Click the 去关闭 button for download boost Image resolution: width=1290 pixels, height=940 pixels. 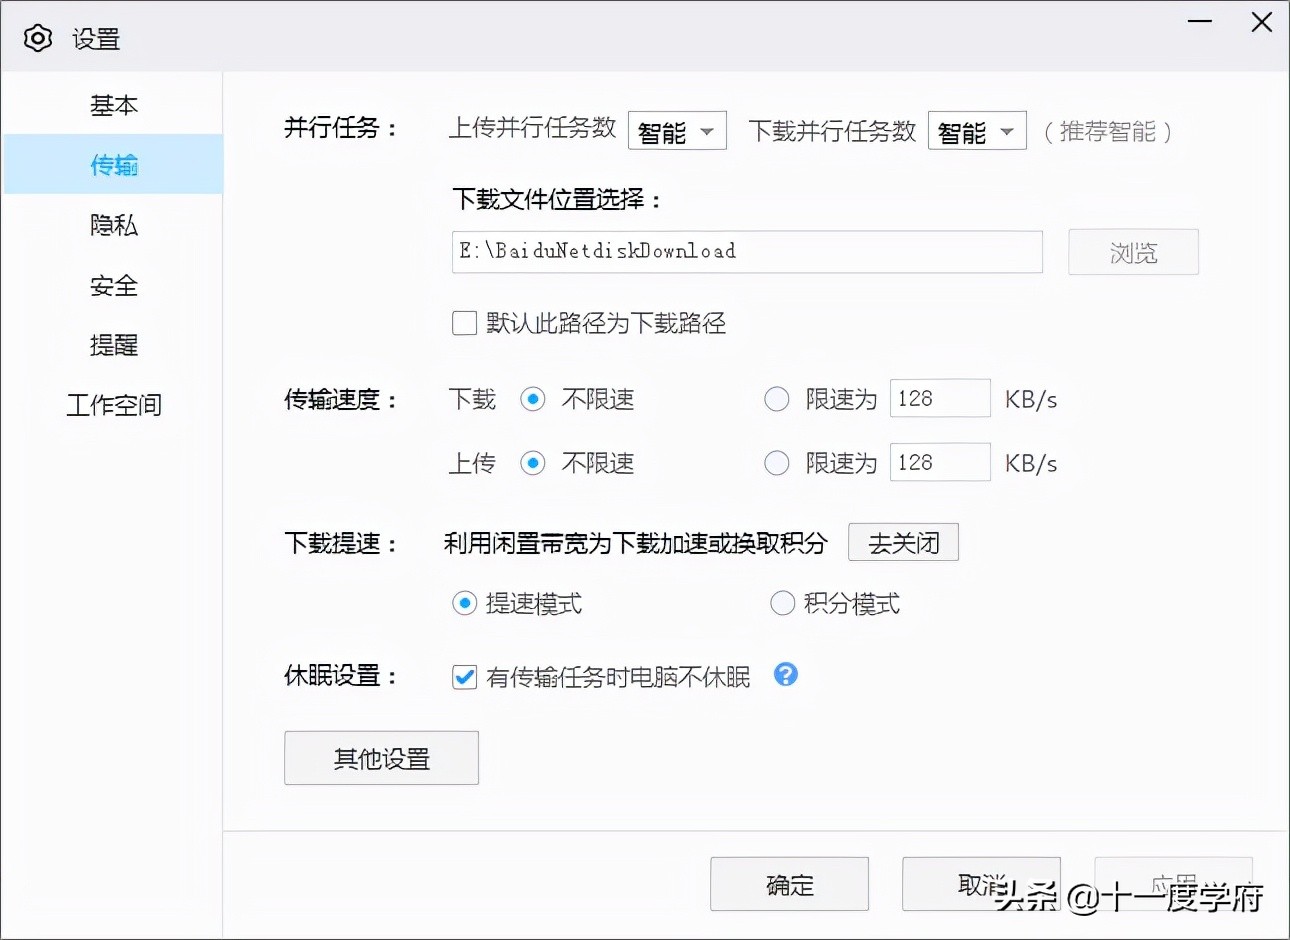pos(903,542)
